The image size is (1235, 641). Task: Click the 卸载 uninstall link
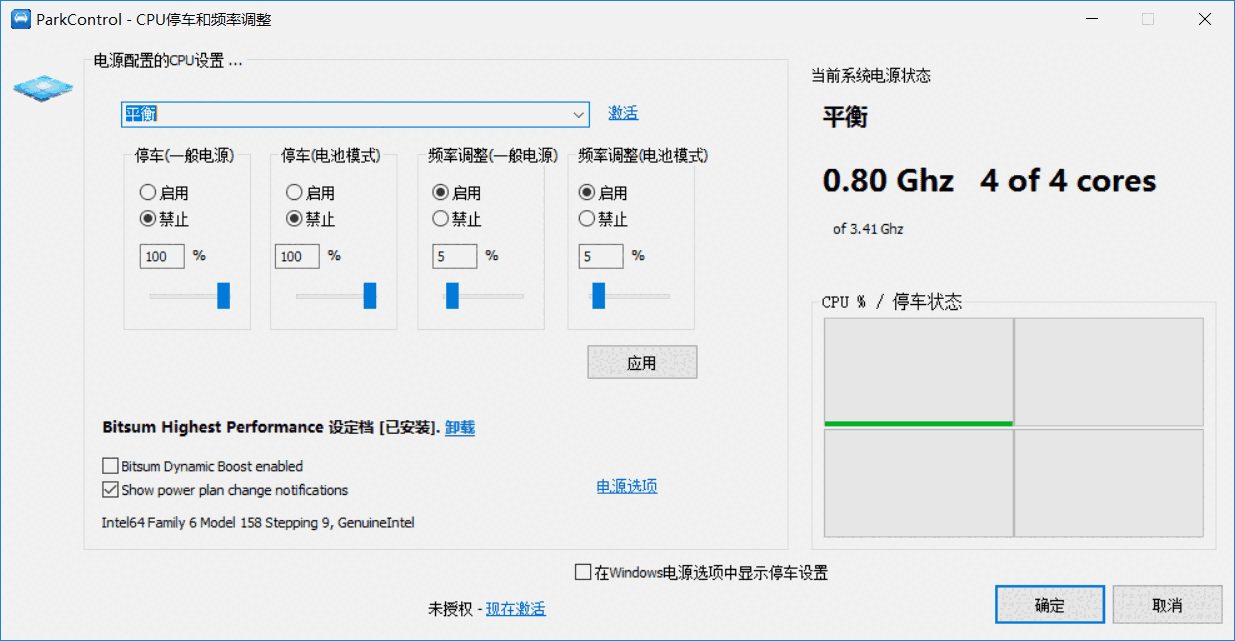point(460,428)
